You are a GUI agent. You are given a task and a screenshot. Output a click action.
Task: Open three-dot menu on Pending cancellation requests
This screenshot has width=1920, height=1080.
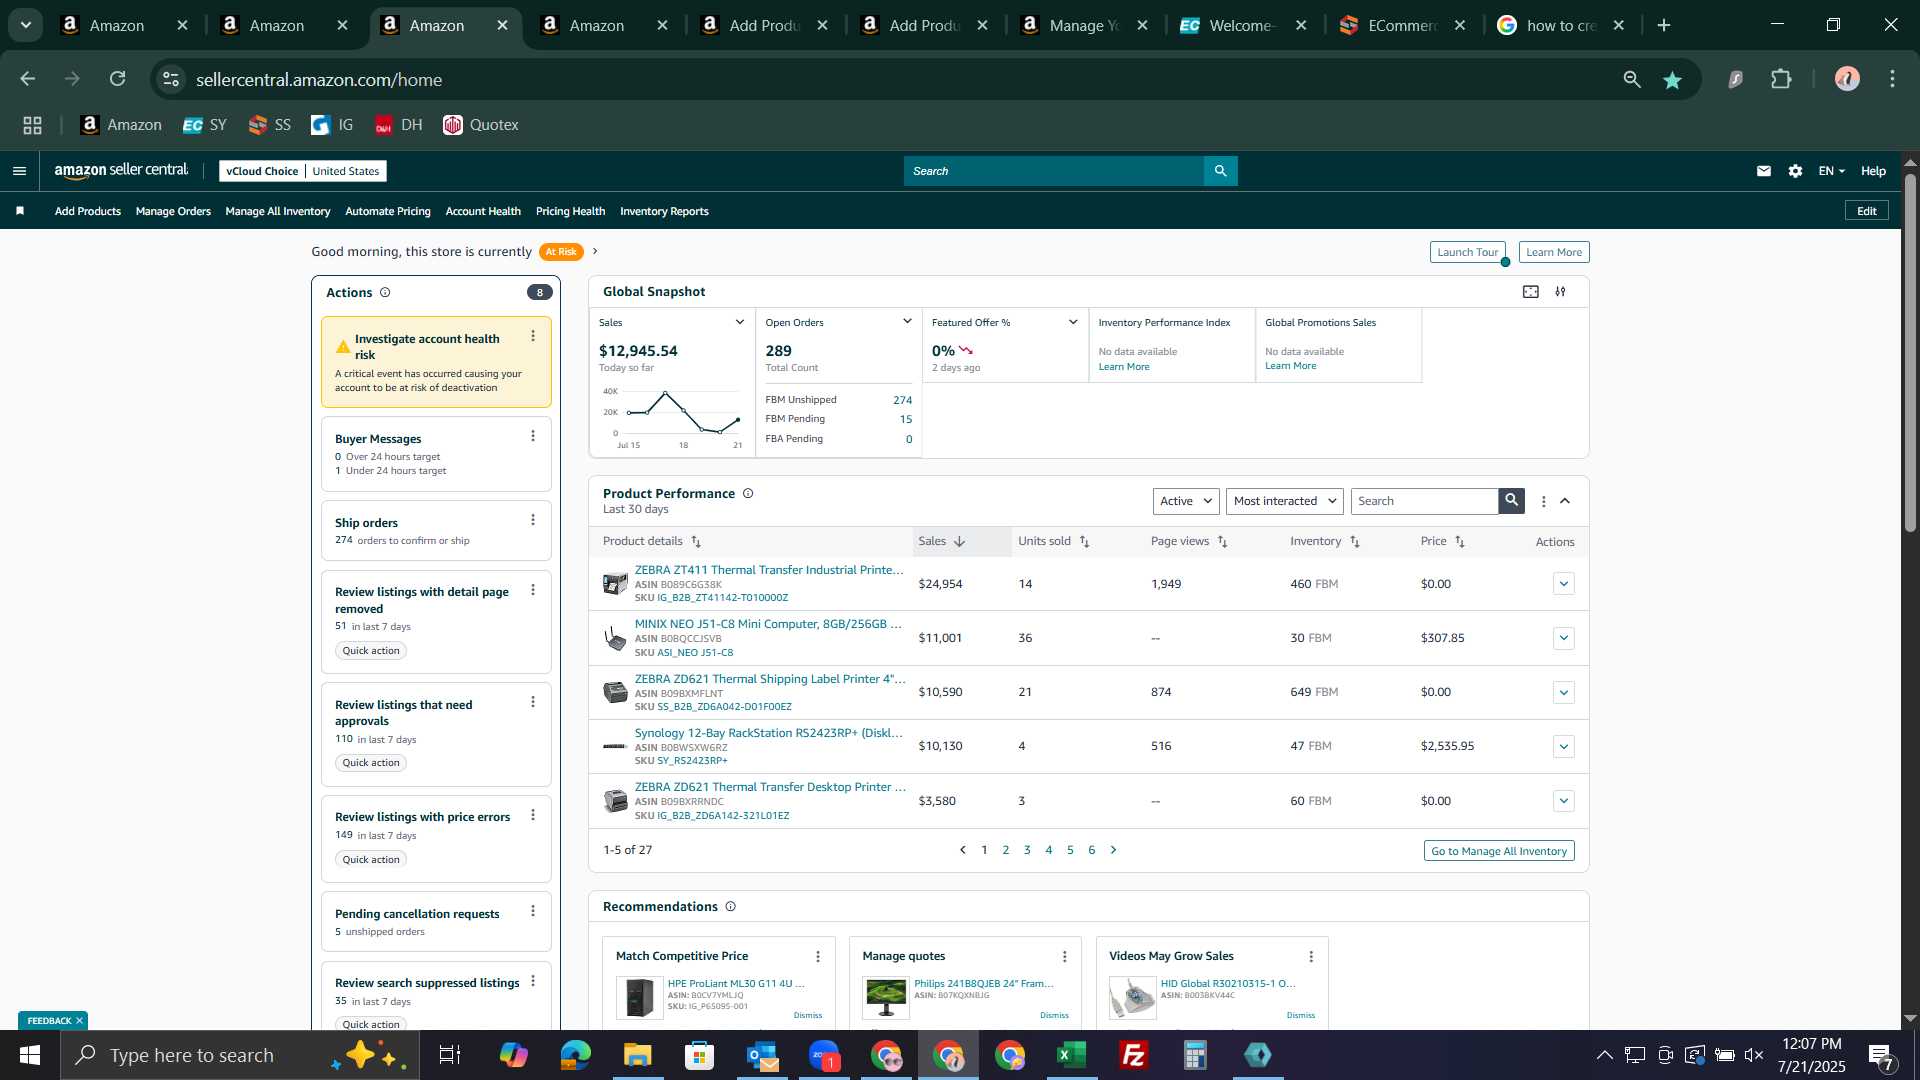[x=533, y=911]
